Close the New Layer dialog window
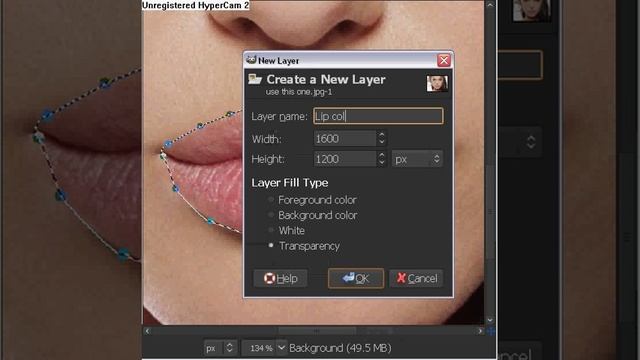This screenshot has height=360, width=640. [x=444, y=60]
